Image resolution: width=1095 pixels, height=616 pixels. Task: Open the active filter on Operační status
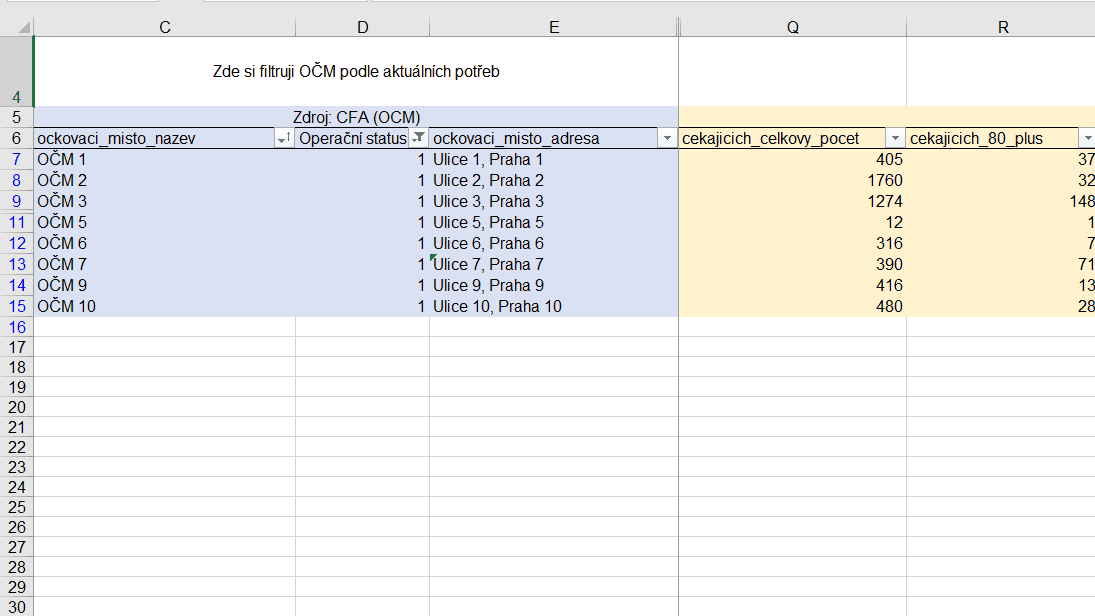(419, 139)
